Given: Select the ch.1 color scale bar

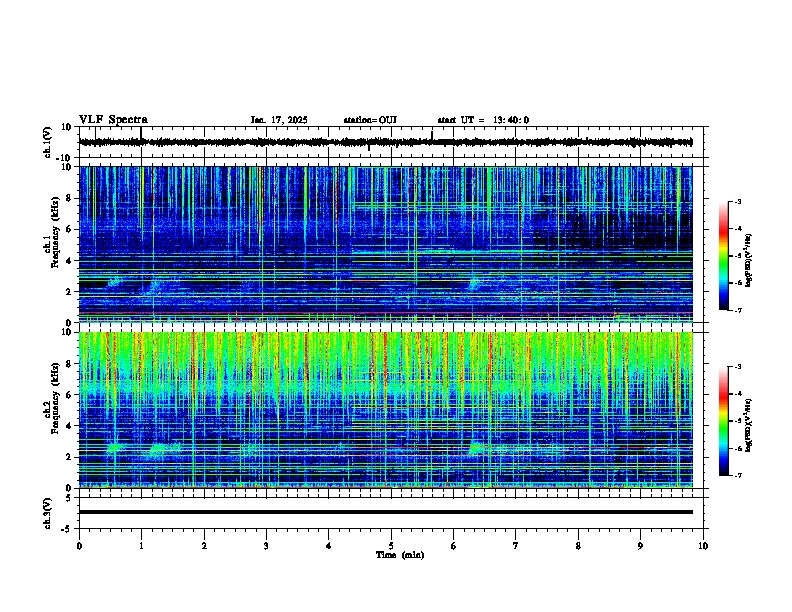Looking at the screenshot, I should pyautogui.click(x=723, y=256).
